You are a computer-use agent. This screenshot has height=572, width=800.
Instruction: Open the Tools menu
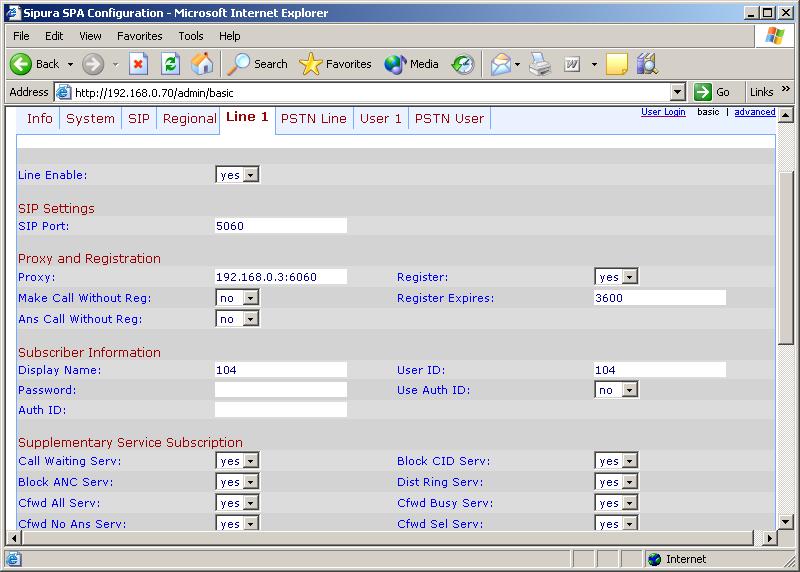(190, 36)
